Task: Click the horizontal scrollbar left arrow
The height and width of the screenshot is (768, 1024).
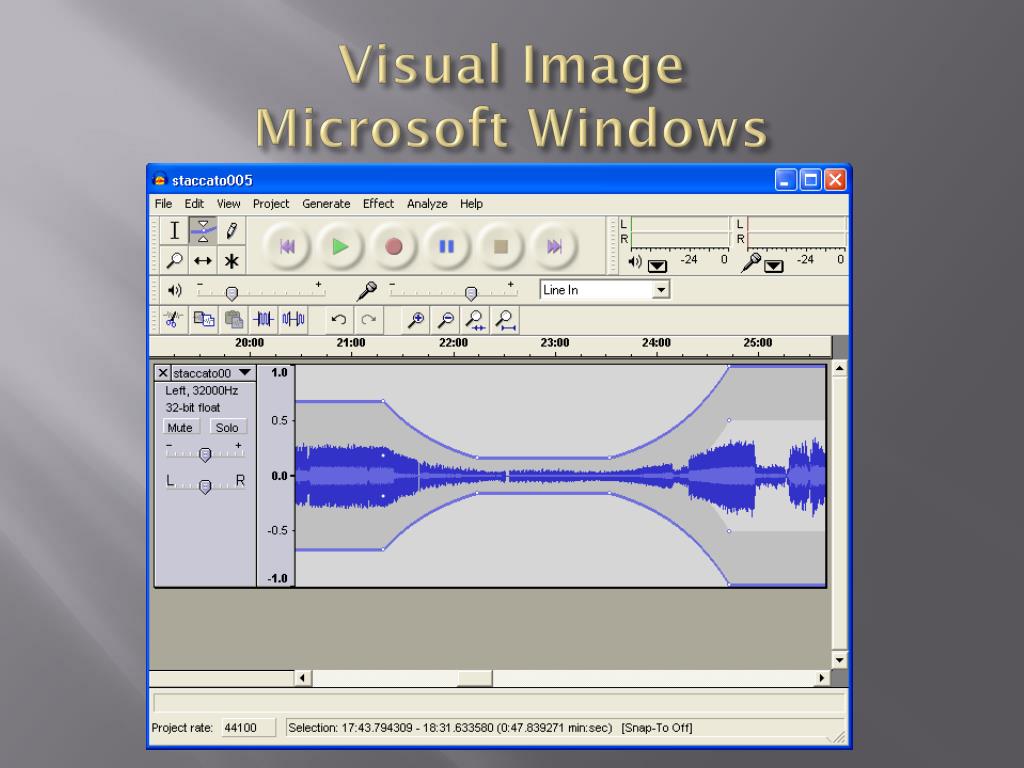Action: click(302, 678)
